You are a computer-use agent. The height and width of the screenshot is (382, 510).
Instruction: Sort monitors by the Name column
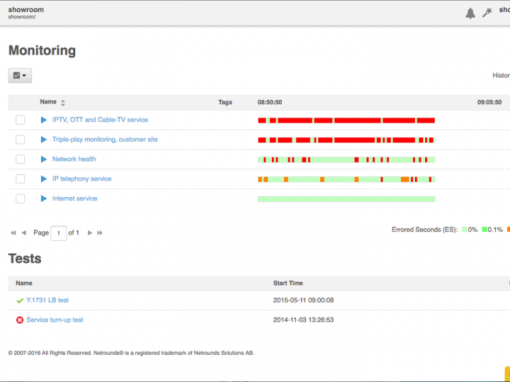pyautogui.click(x=52, y=102)
